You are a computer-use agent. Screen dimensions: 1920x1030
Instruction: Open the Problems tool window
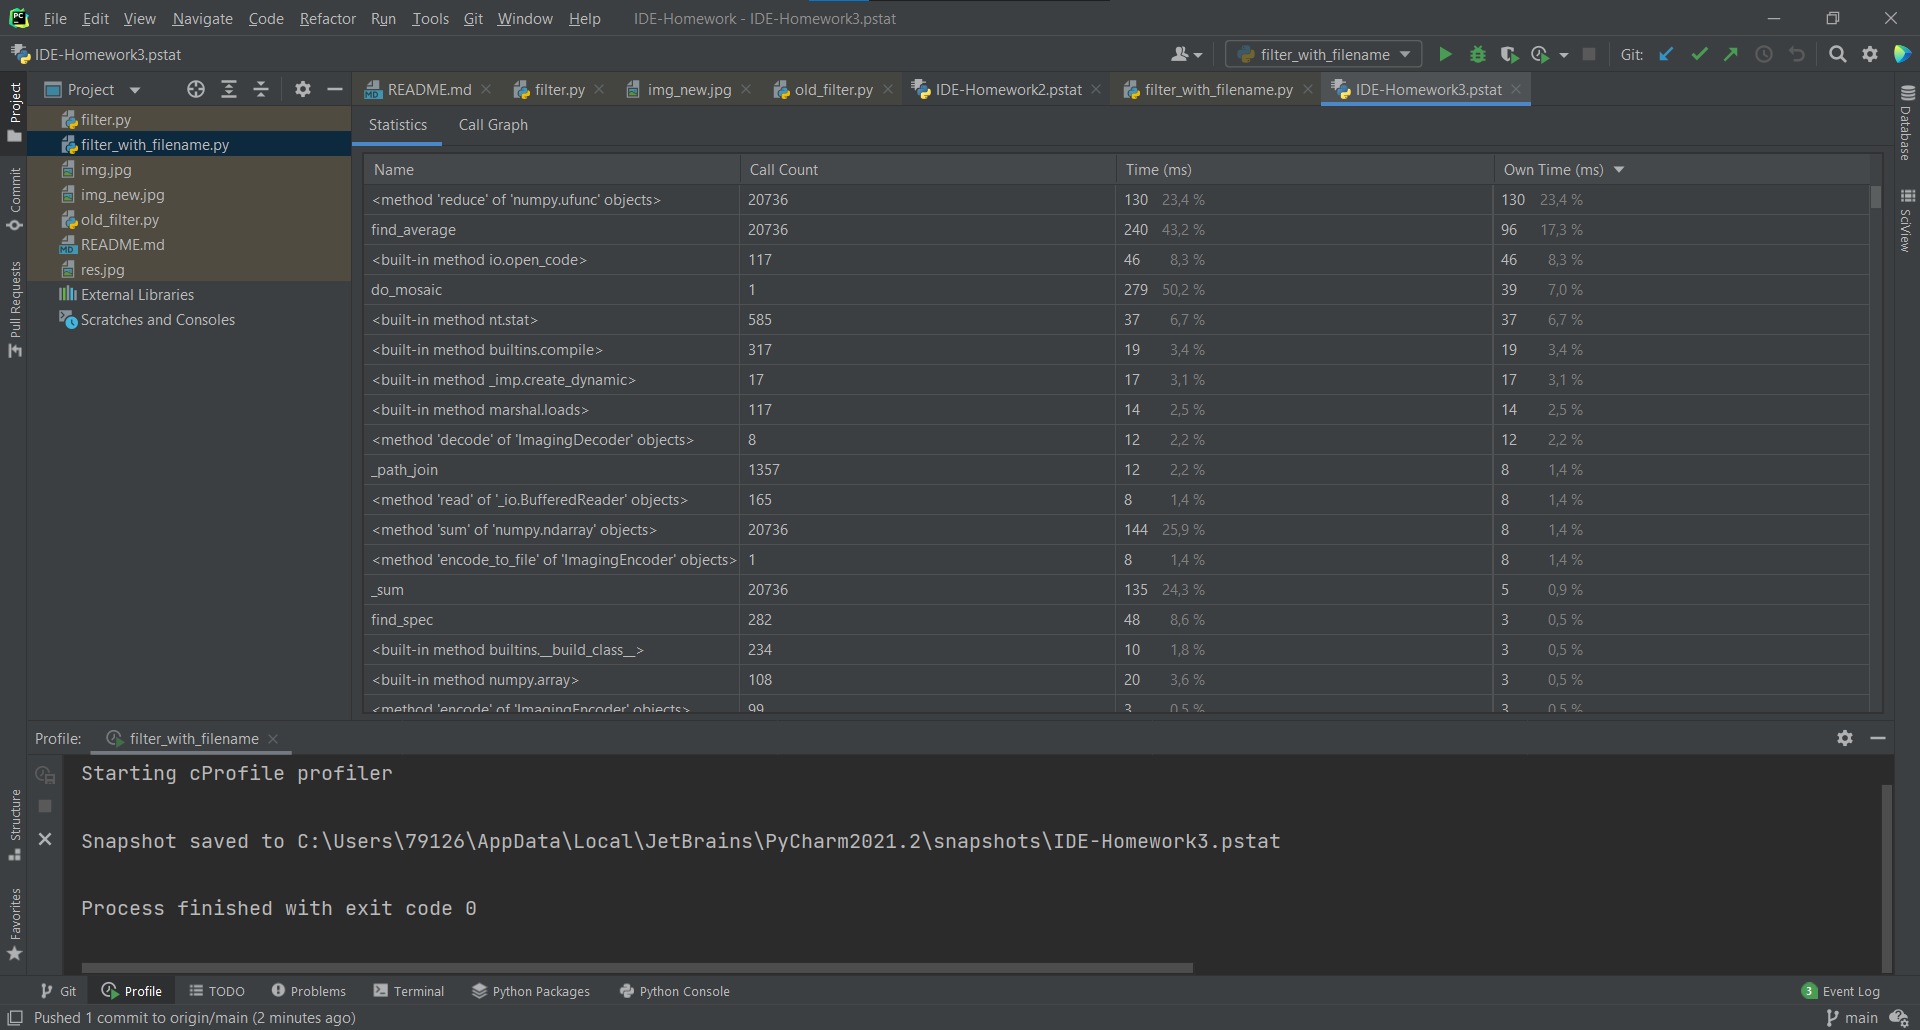click(309, 992)
